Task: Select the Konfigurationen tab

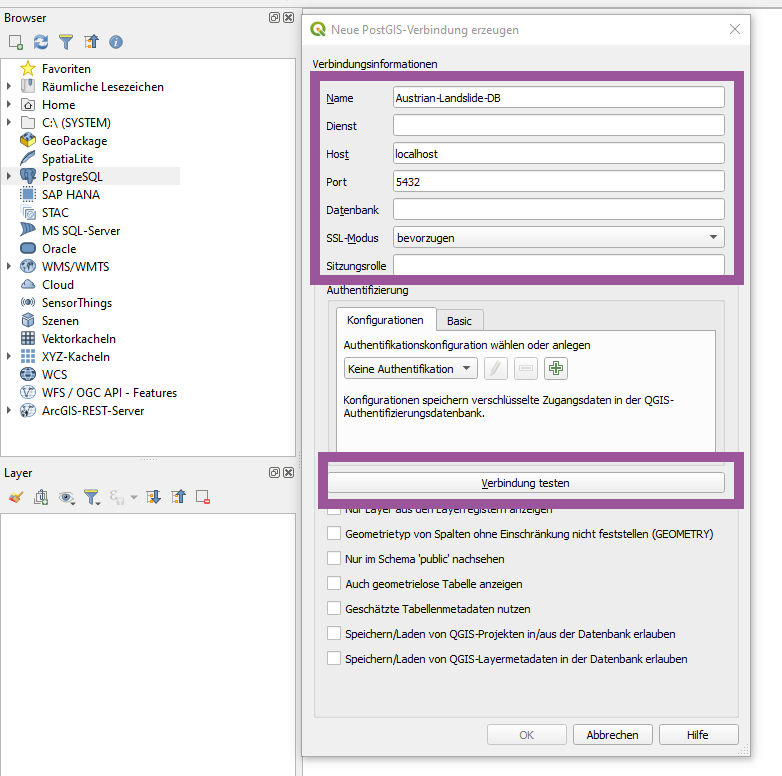Action: click(x=386, y=321)
